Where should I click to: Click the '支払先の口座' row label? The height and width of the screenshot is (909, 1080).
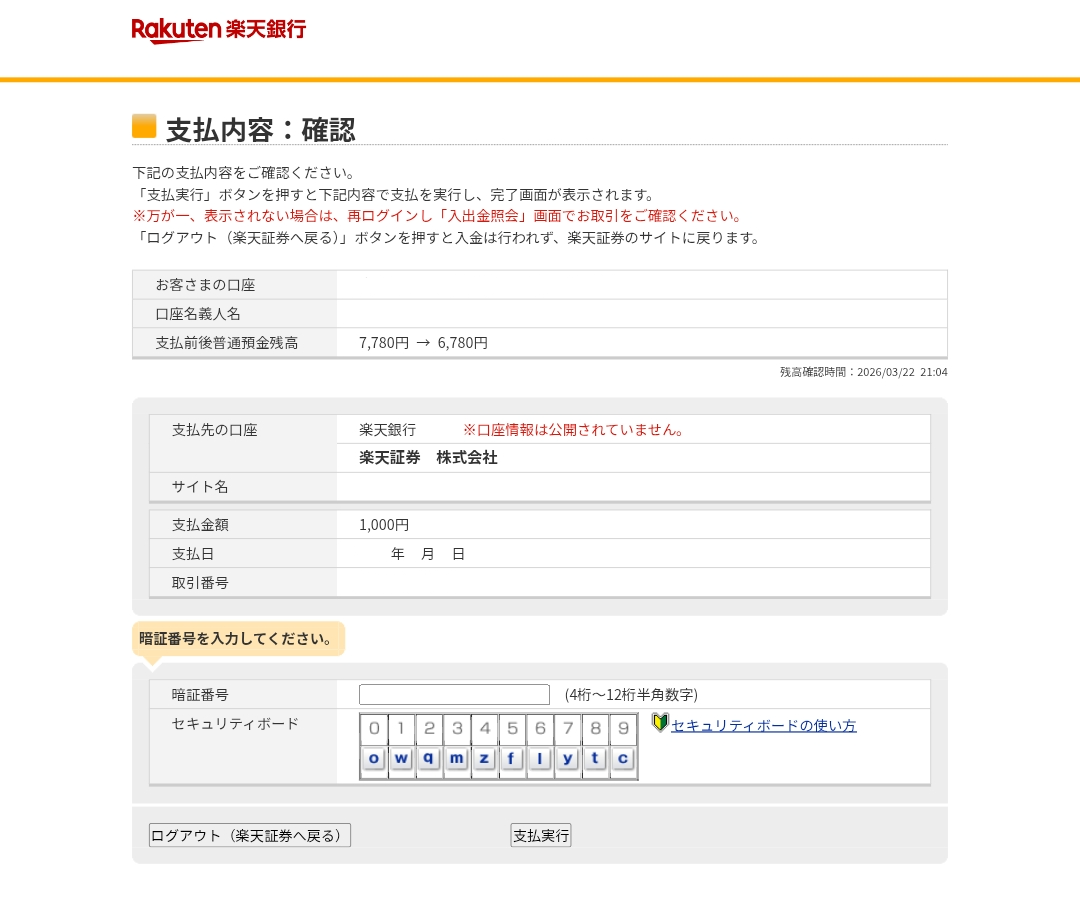[x=214, y=430]
